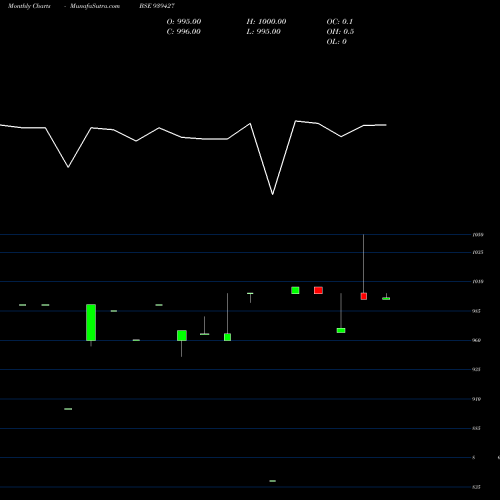Click the 960 price axis label
This screenshot has height=500, width=500.
[x=477, y=340]
